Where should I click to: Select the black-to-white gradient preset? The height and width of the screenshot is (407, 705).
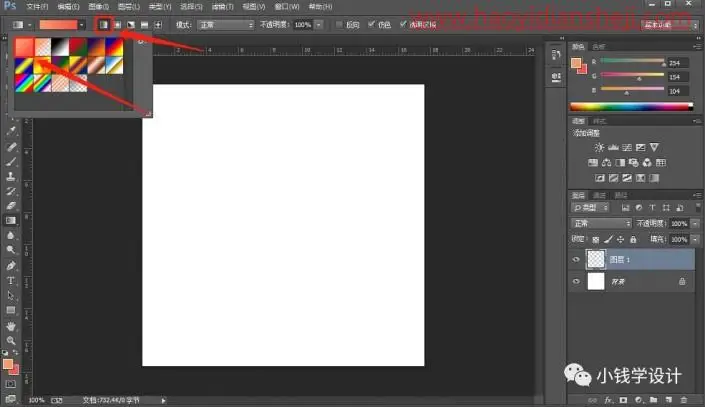60,47
